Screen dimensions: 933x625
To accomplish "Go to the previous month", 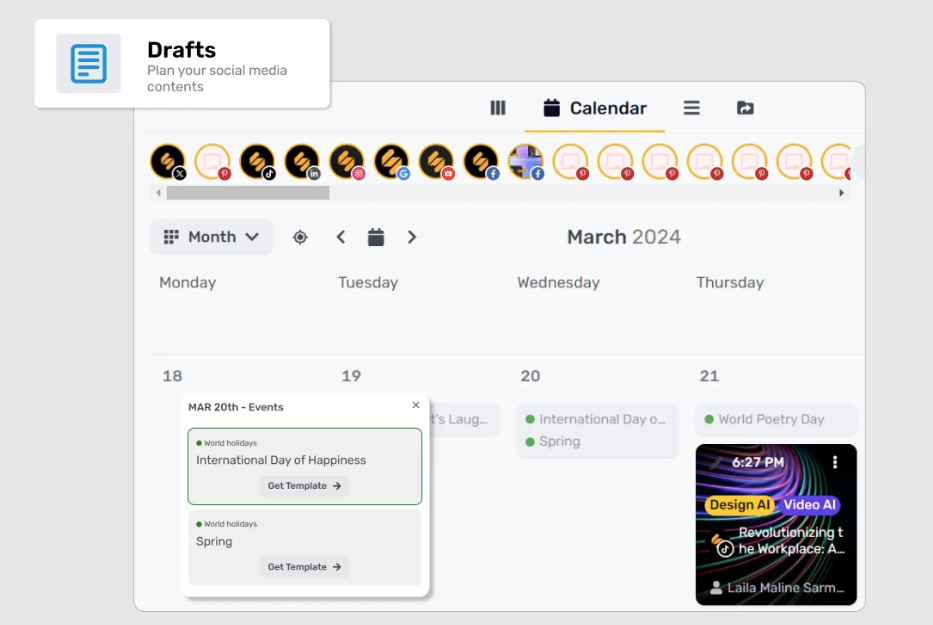I will 341,237.
